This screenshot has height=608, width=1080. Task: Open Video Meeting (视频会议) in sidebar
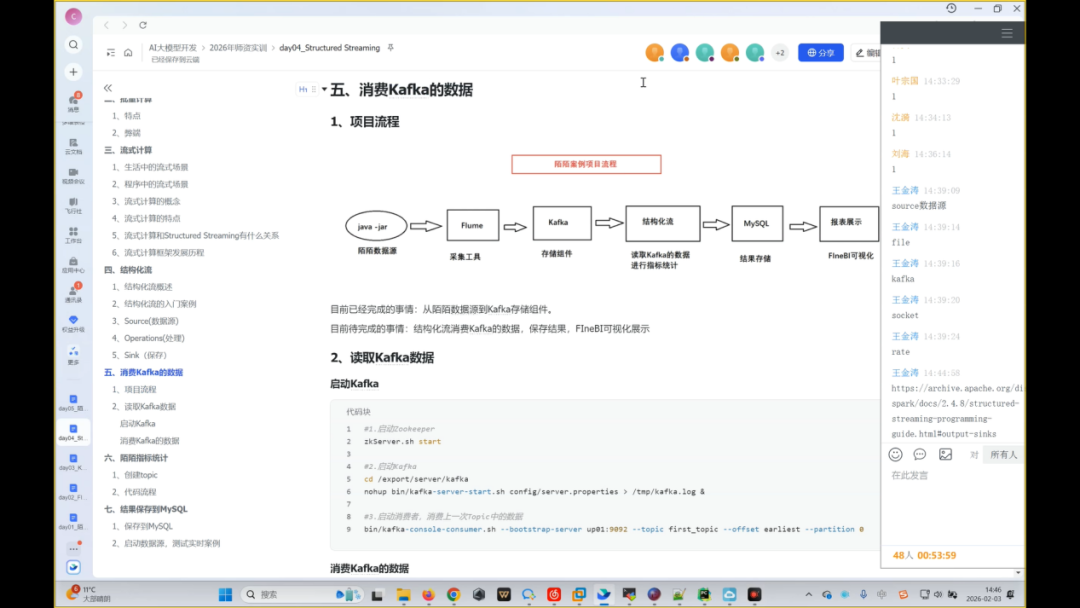click(73, 174)
